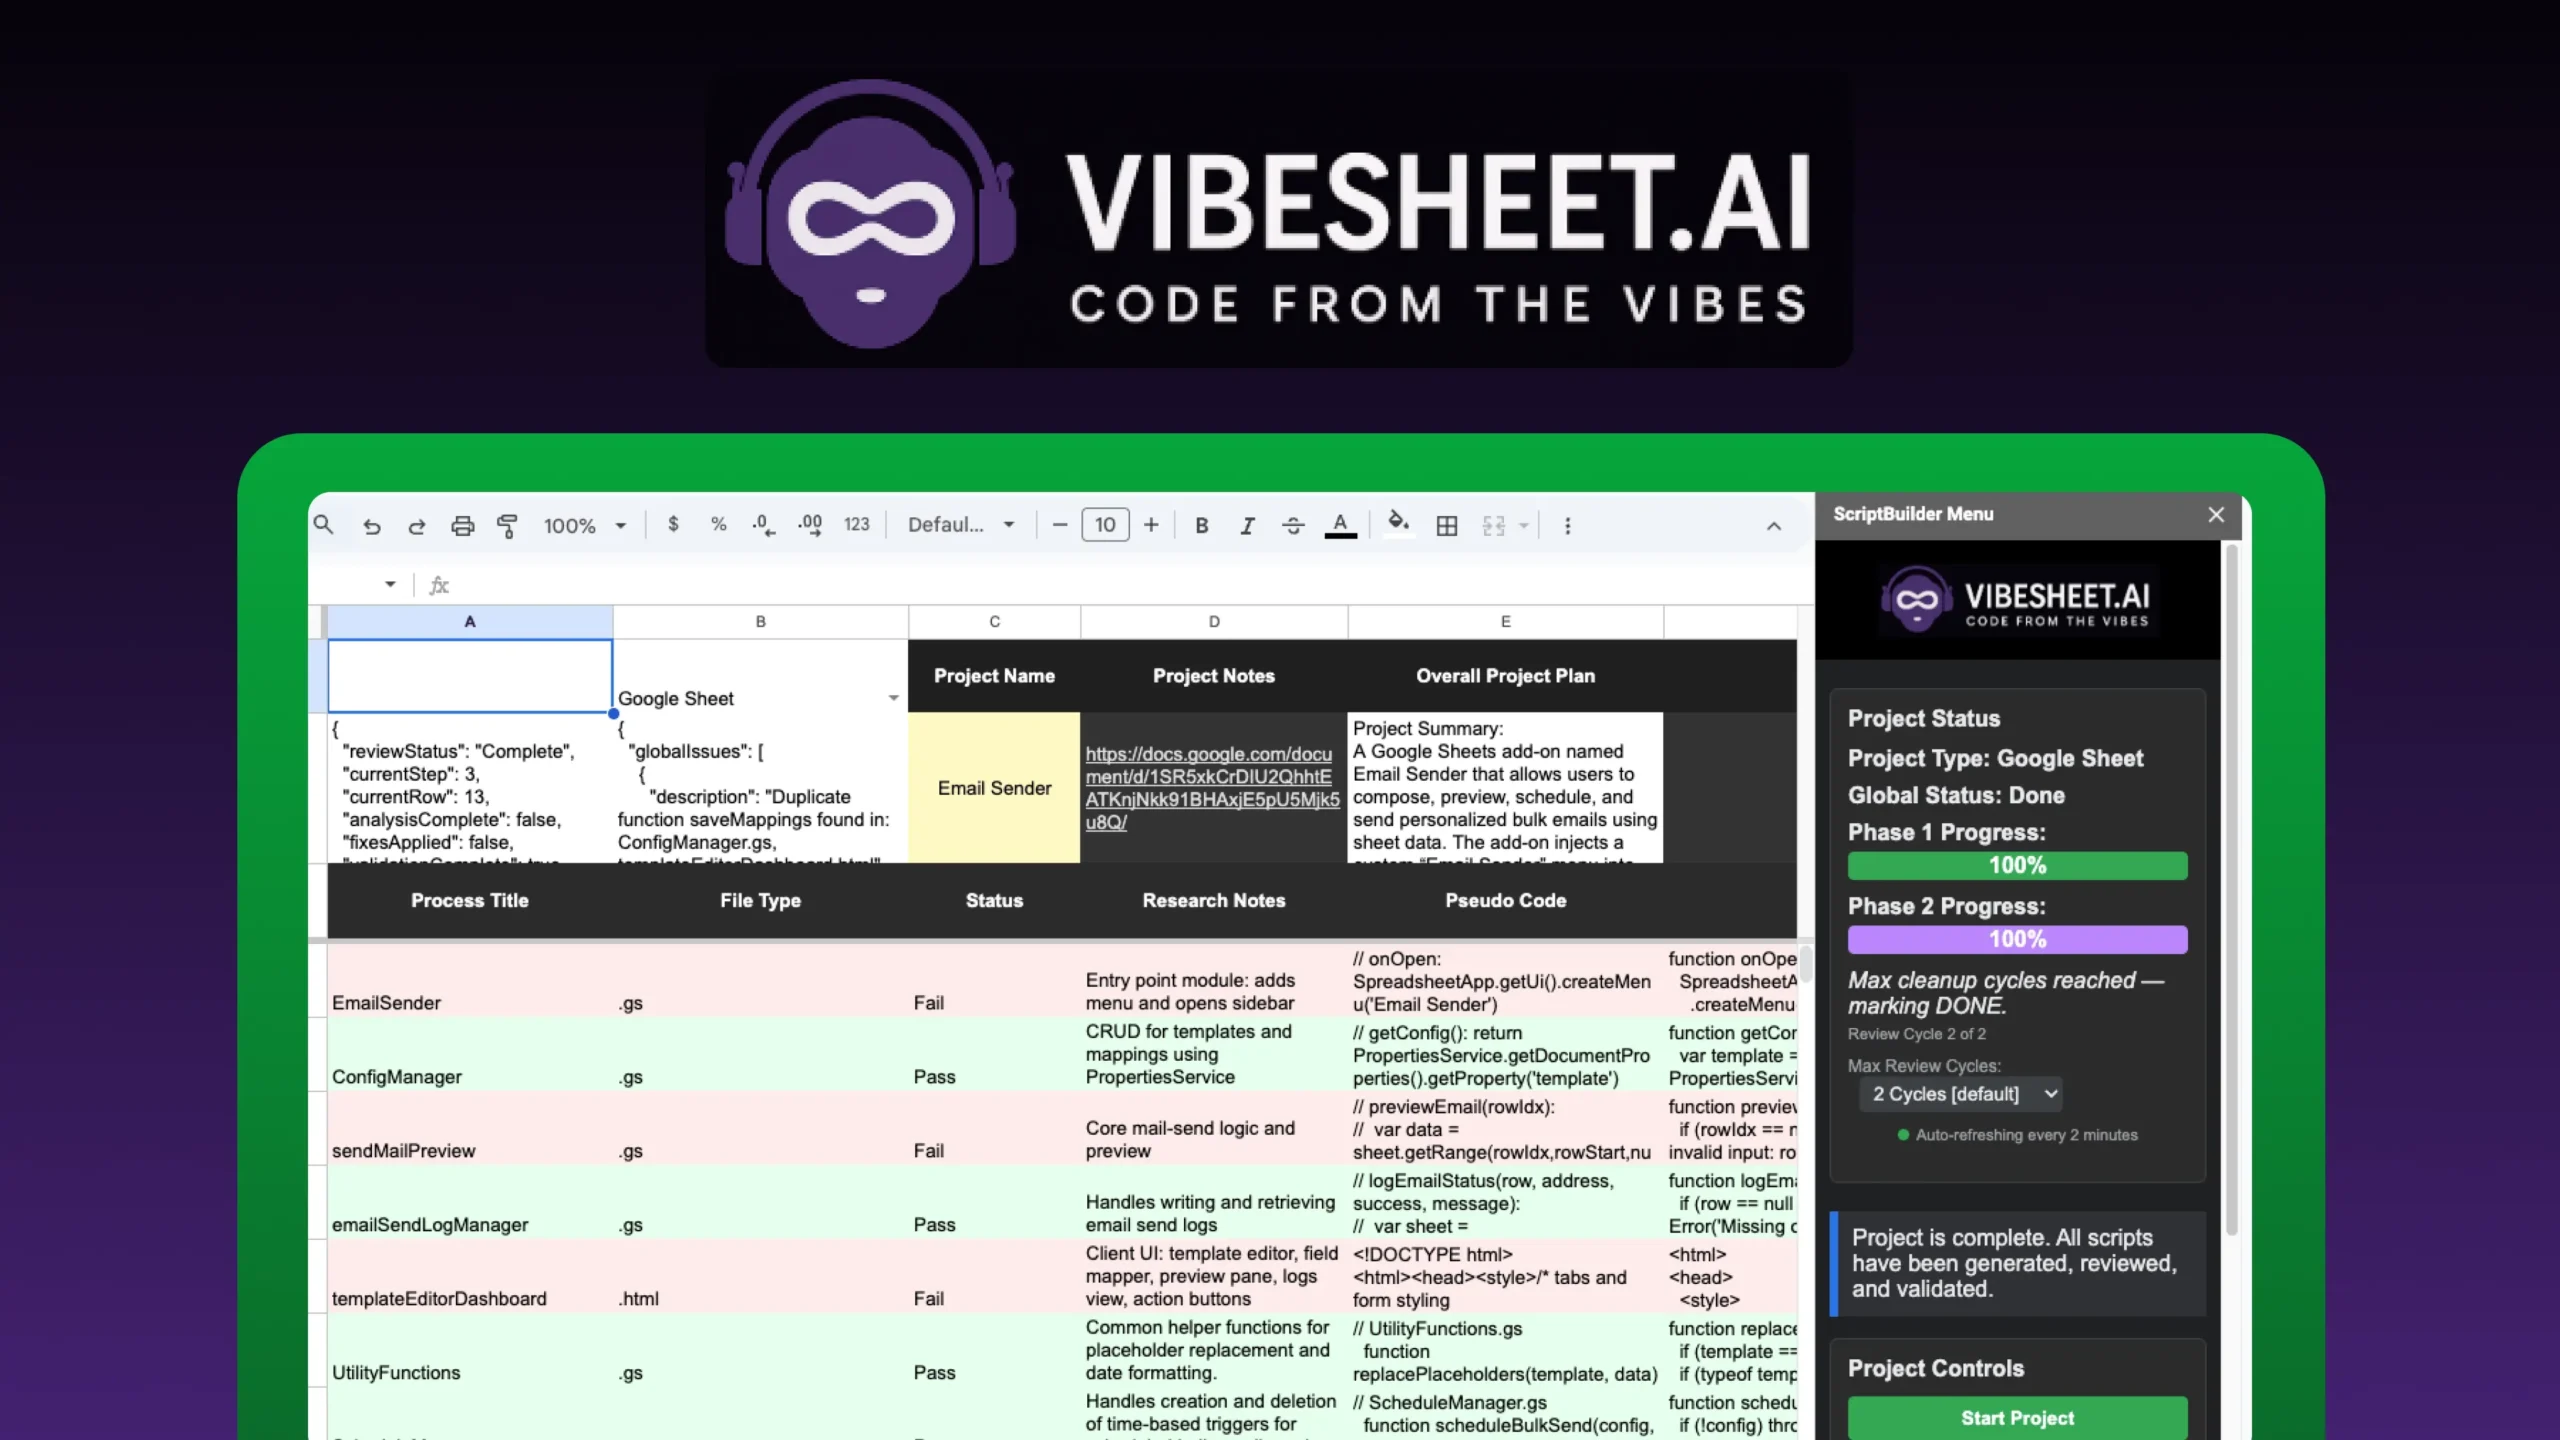The width and height of the screenshot is (2560, 1440).
Task: Toggle bold formatting
Action: tap(1201, 526)
